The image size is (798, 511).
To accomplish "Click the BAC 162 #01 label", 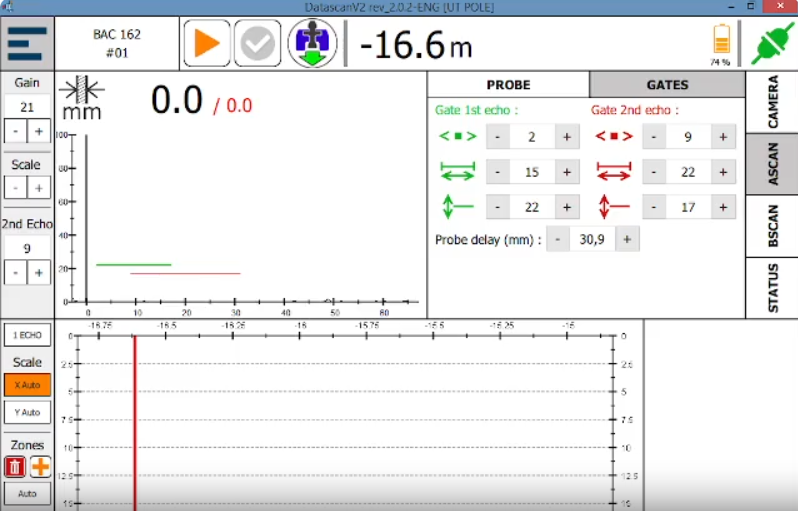I will point(117,43).
